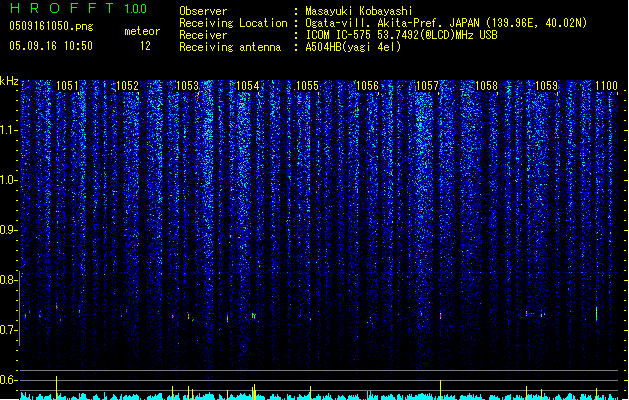Screen dimensions: 629x400
Task: Click the 1057 time marker
Action: coord(428,86)
